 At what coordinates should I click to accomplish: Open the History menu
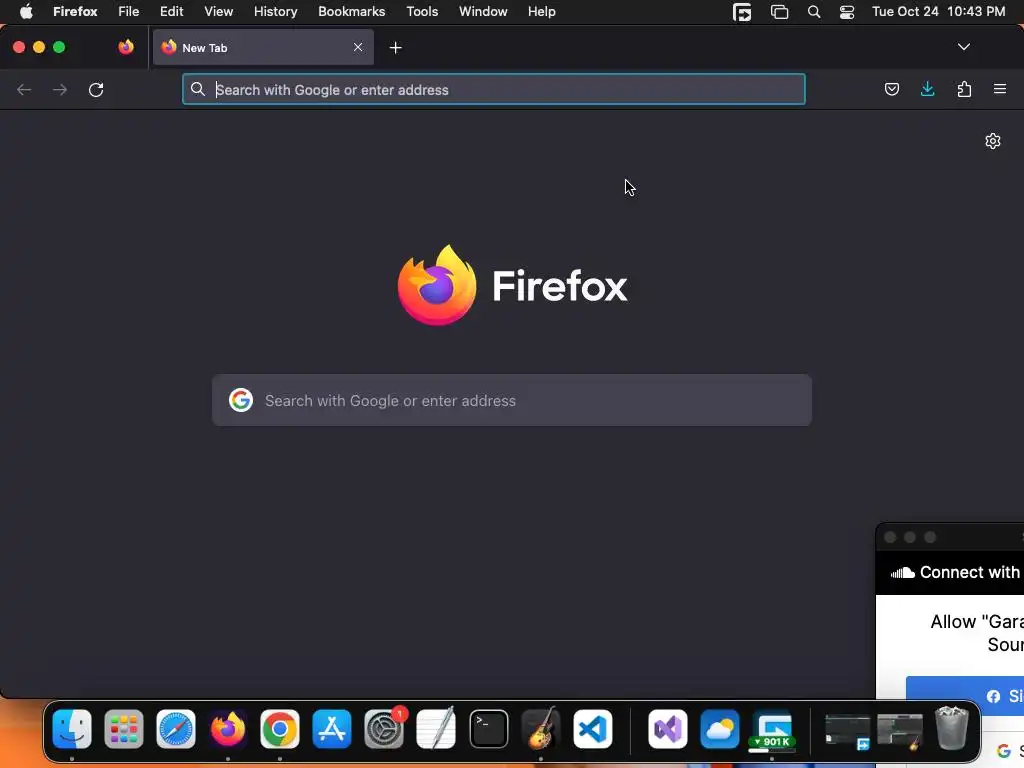[x=276, y=12]
